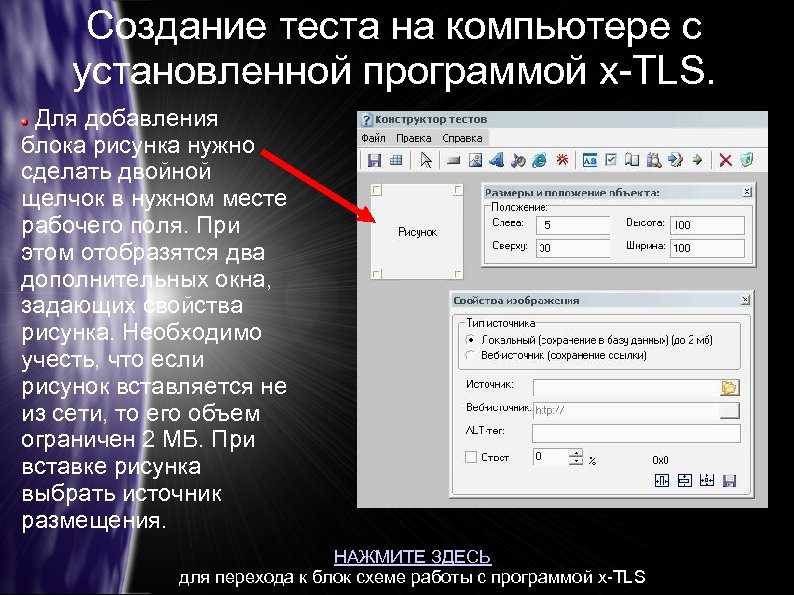Click the red asterisk toolbar icon

pyautogui.click(x=562, y=160)
